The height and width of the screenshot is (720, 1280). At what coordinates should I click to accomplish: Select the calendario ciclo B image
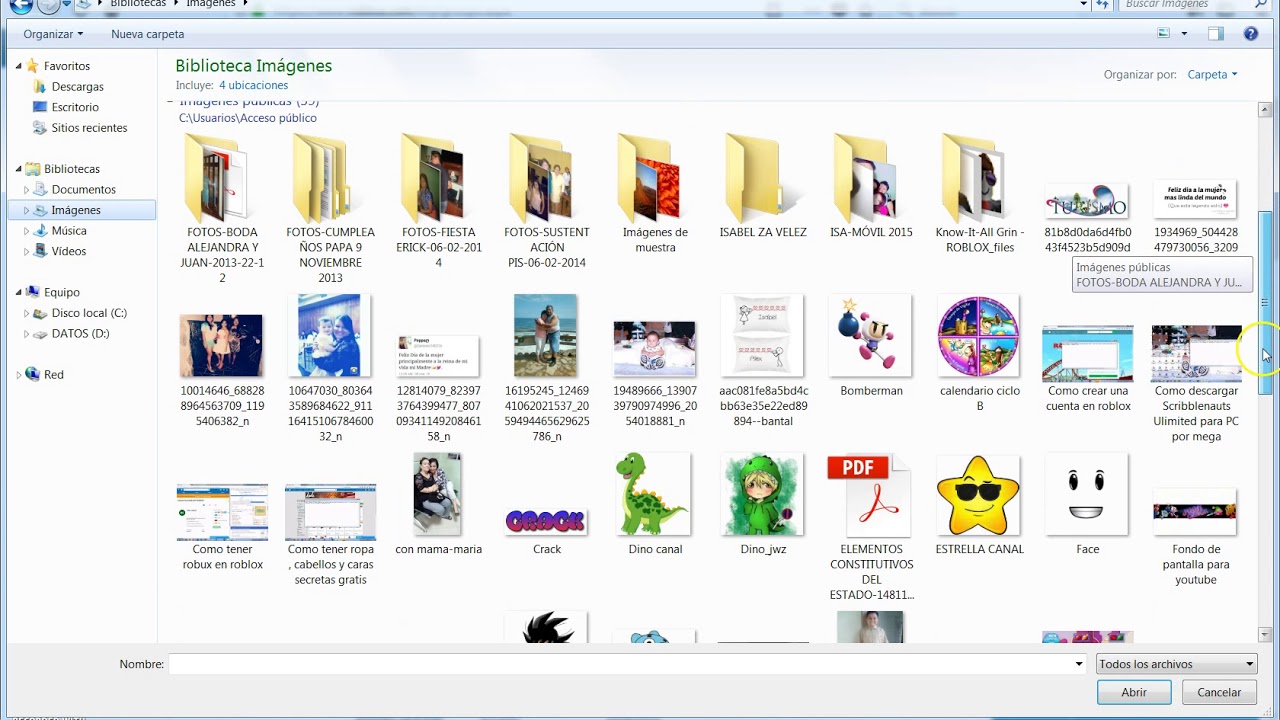(x=980, y=353)
